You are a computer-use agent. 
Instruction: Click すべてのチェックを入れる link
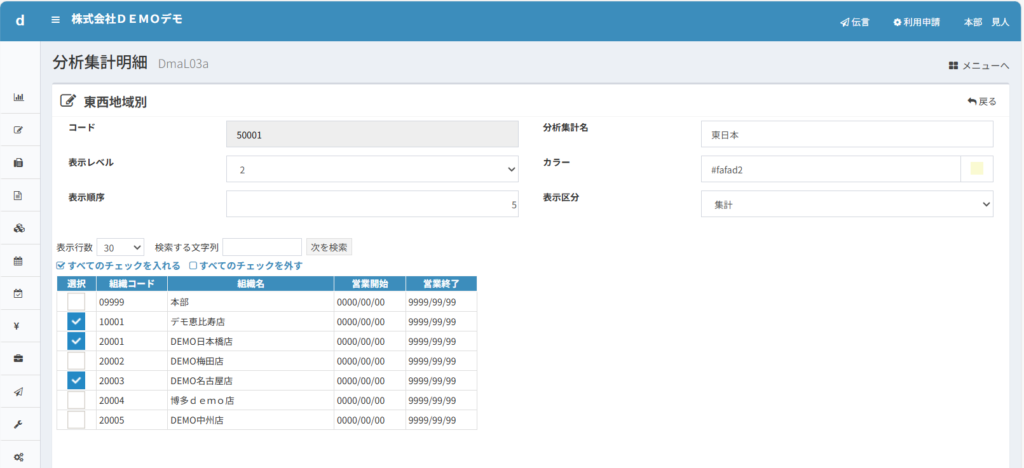[119, 266]
